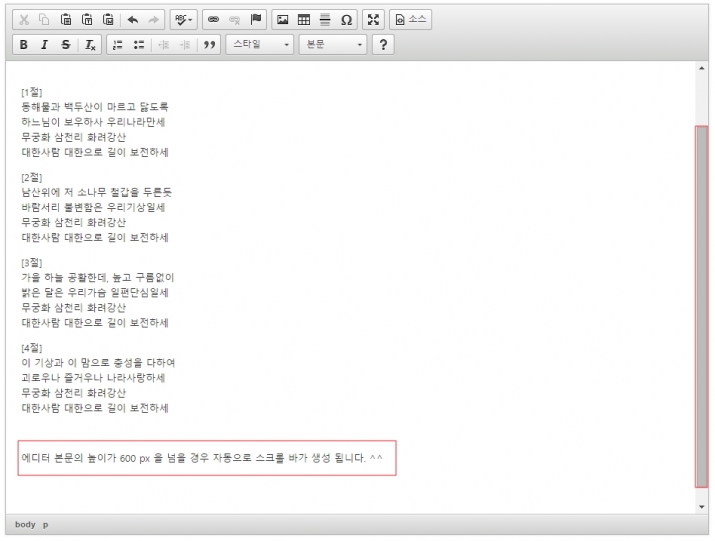Click the line '동해물과 백두산이 마르고 닳도록'
Image resolution: width=715 pixels, height=541 pixels.
click(x=95, y=107)
